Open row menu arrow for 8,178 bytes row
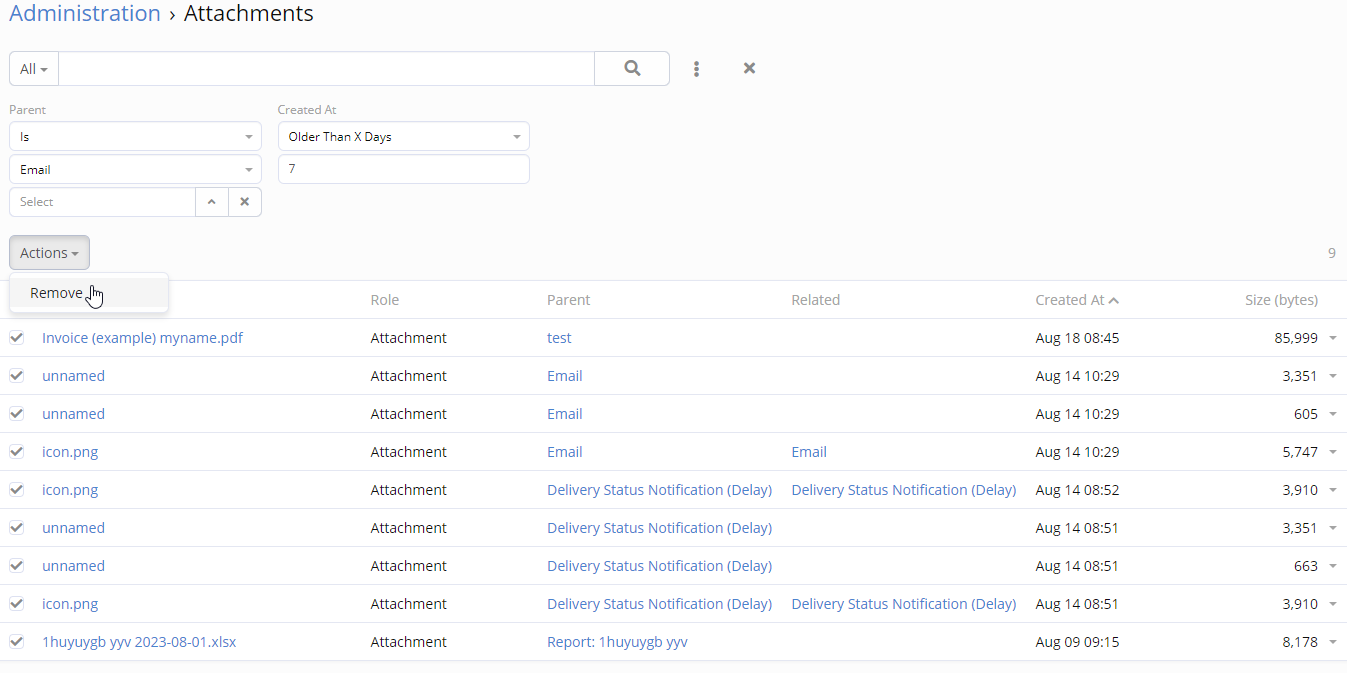1347x673 pixels. 1332,642
